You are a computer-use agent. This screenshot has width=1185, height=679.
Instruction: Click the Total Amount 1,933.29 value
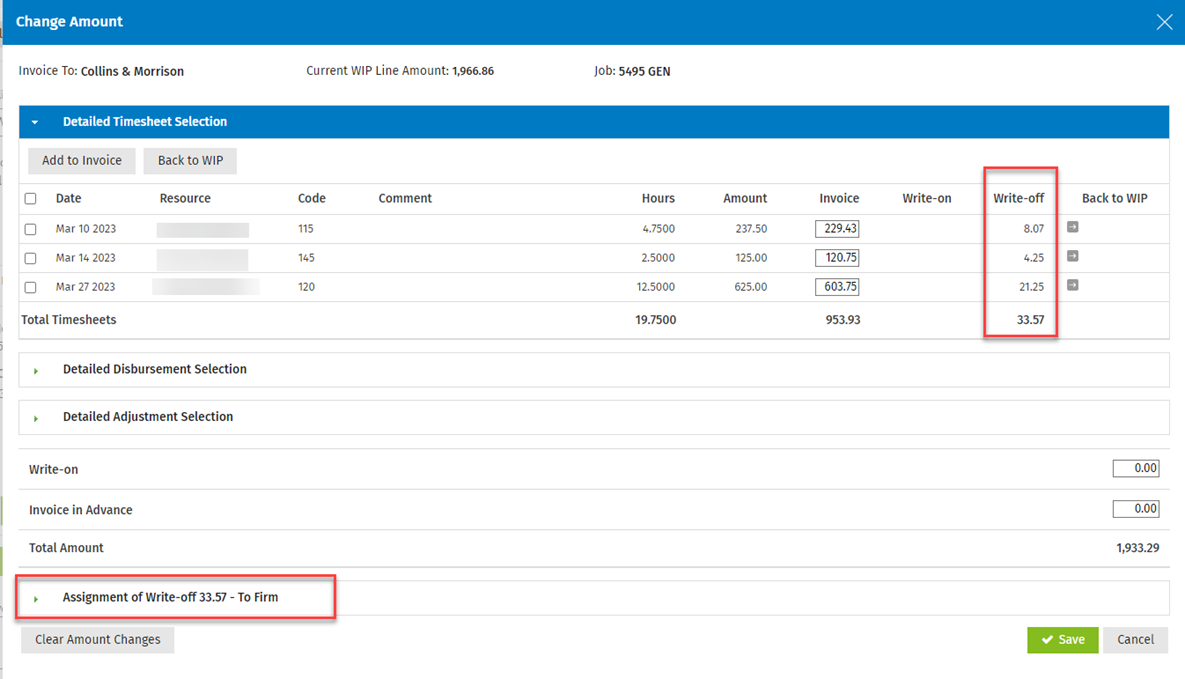tap(1137, 547)
